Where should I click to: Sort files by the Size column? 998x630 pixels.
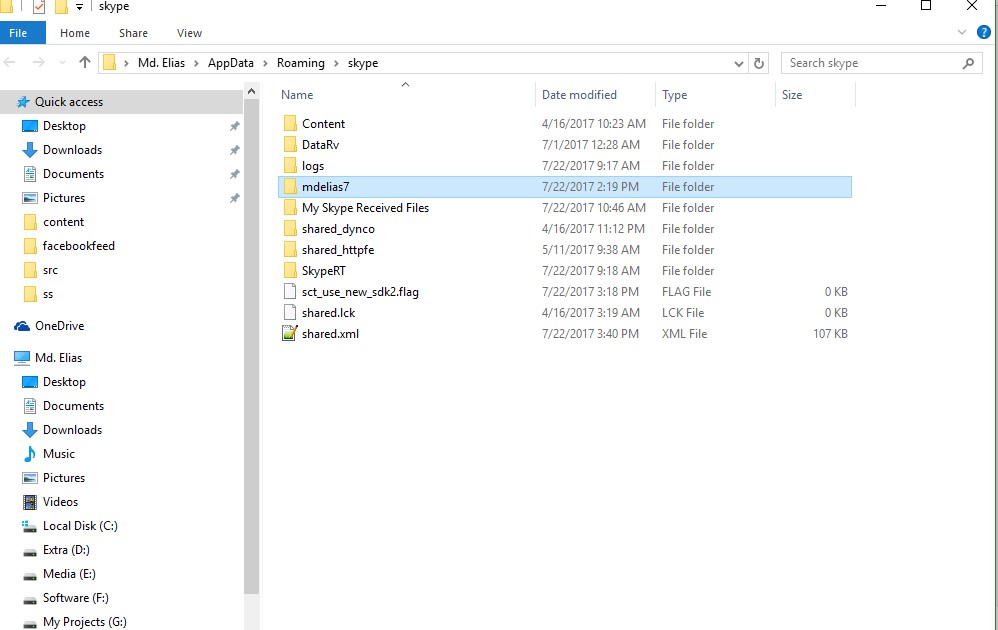click(x=792, y=95)
